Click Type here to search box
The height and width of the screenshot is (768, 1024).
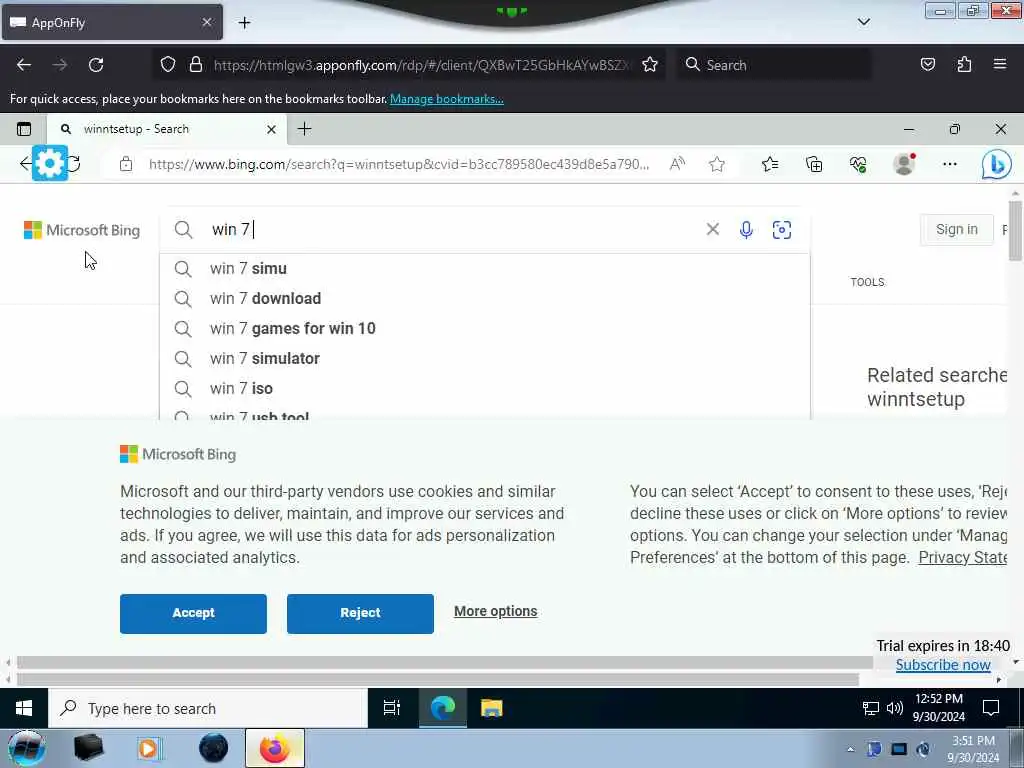pyautogui.click(x=208, y=709)
